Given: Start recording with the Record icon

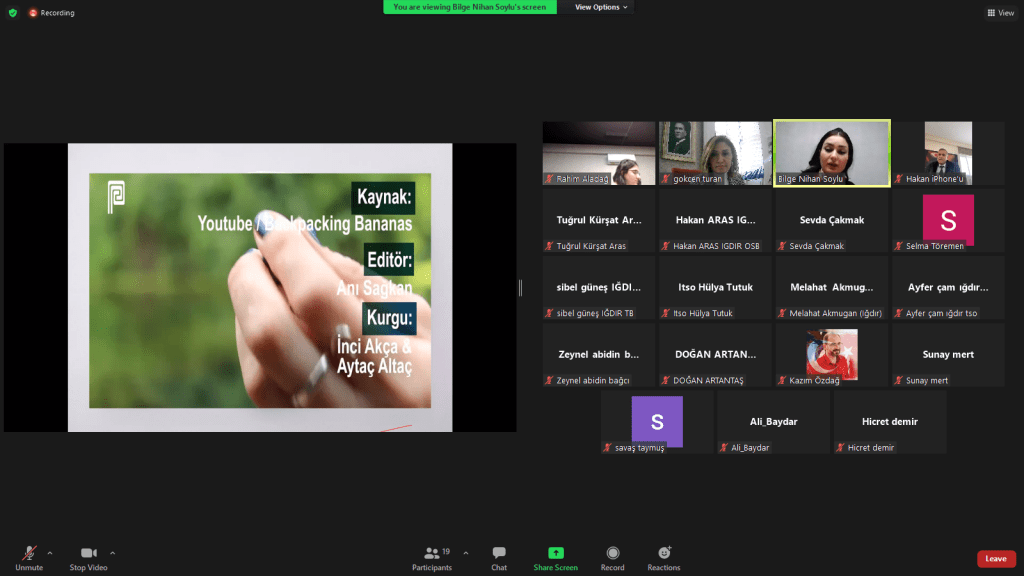Looking at the screenshot, I should coord(612,553).
